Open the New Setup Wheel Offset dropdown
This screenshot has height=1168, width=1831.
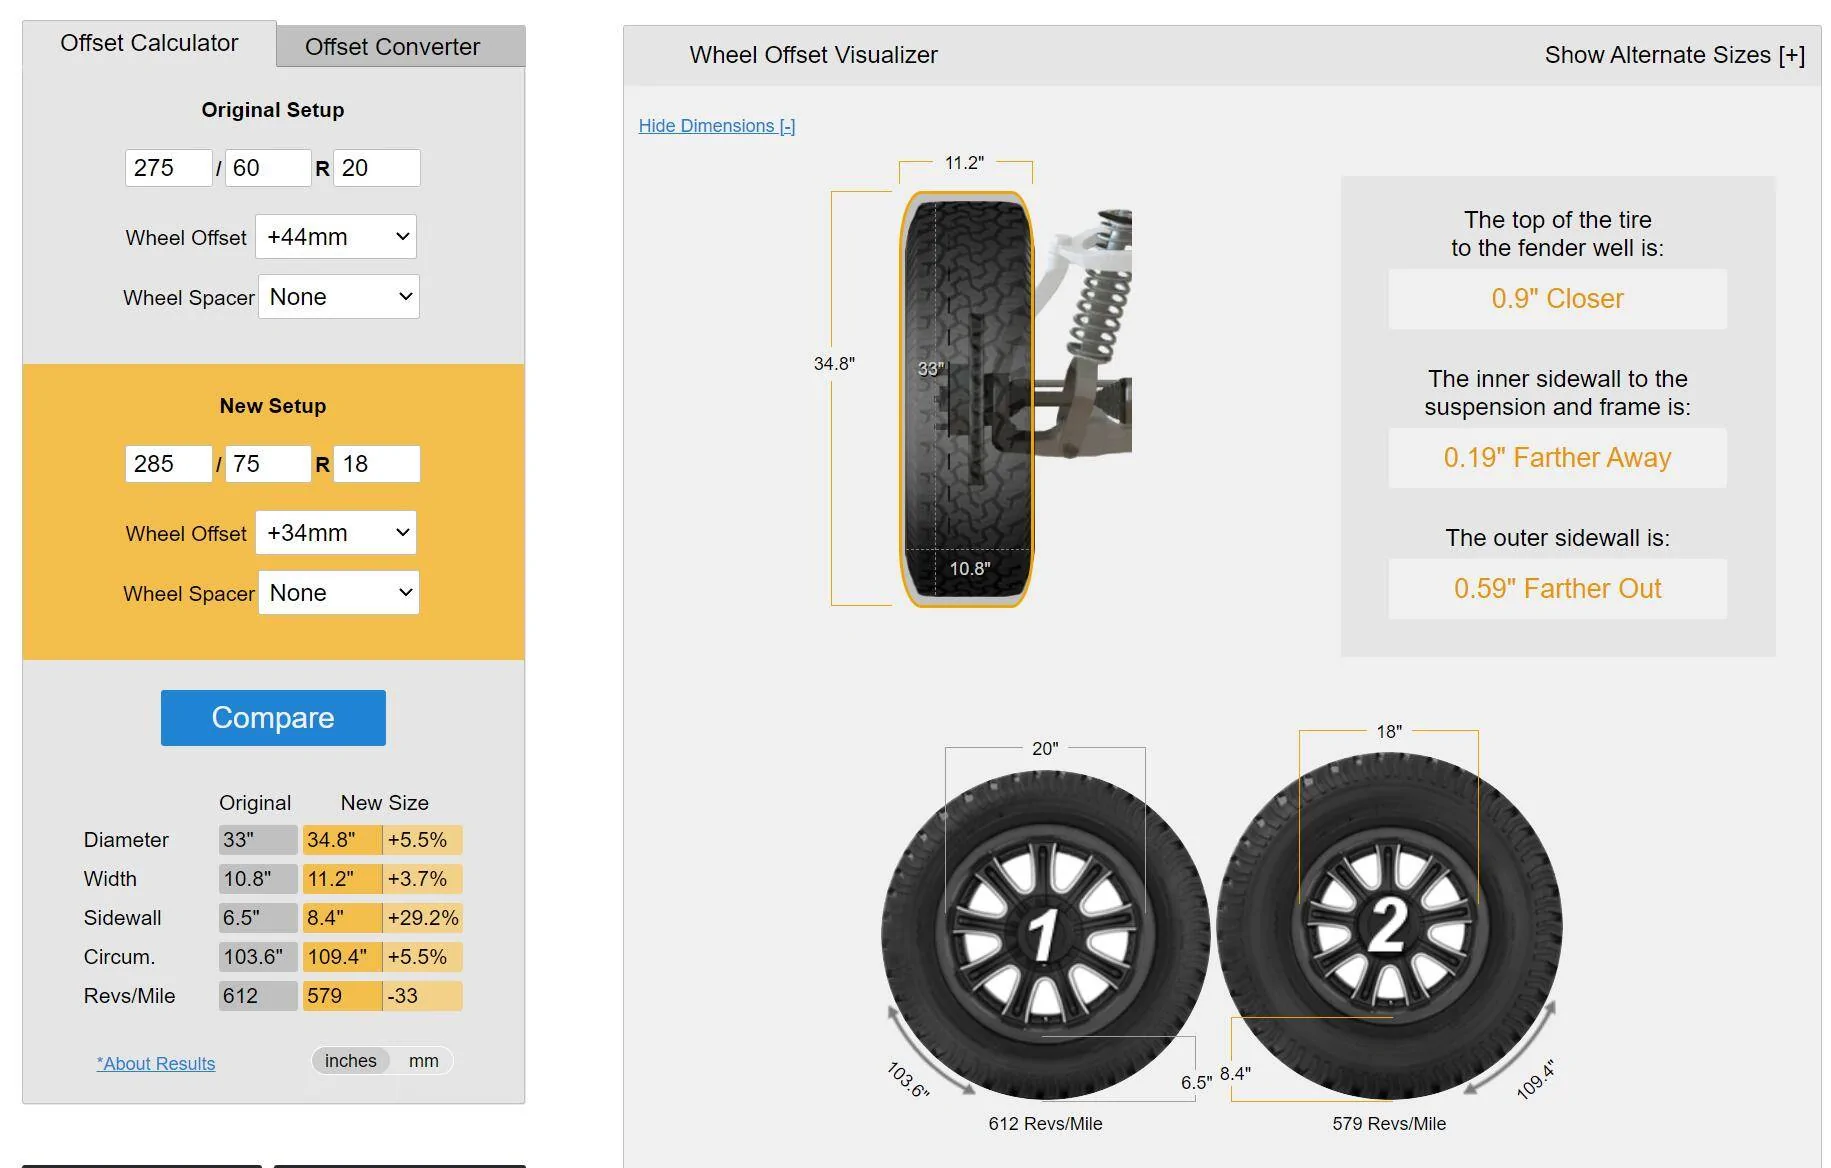point(335,532)
